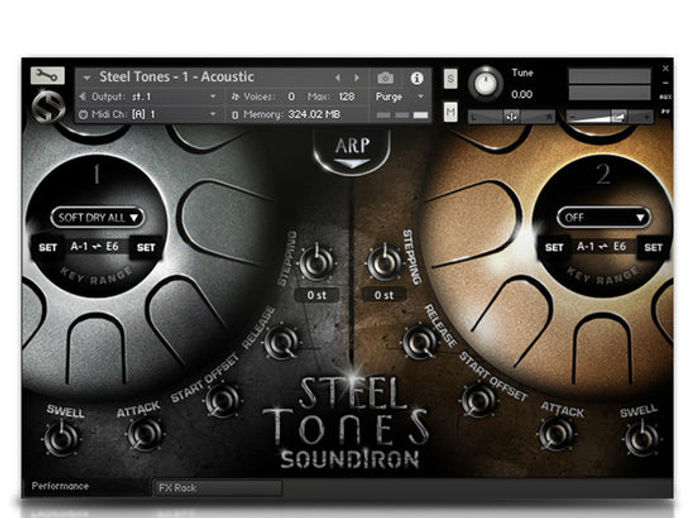
Task: Mute the instrument with M button
Action: tap(450, 112)
